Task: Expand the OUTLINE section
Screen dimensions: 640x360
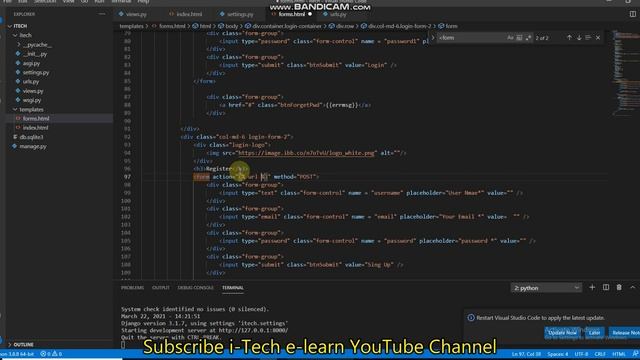Action: coord(23,344)
